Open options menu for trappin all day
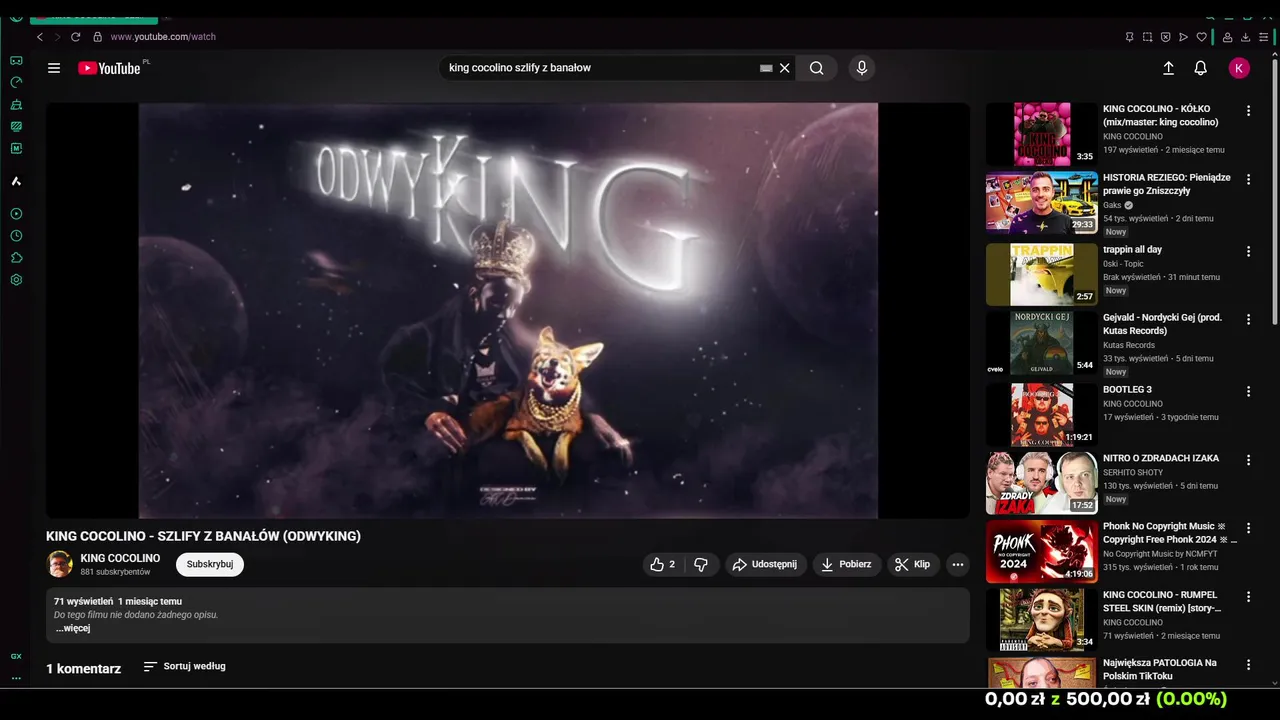 click(1248, 252)
